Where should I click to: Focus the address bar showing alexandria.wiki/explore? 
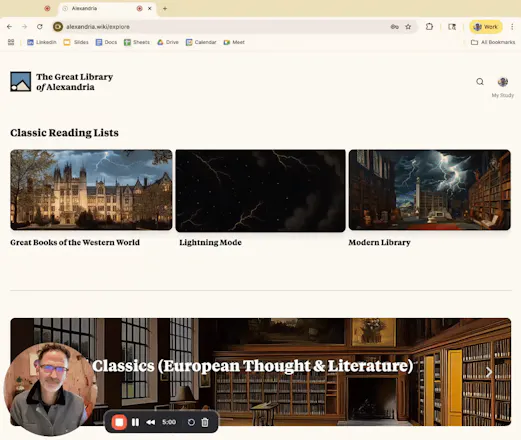(227, 27)
